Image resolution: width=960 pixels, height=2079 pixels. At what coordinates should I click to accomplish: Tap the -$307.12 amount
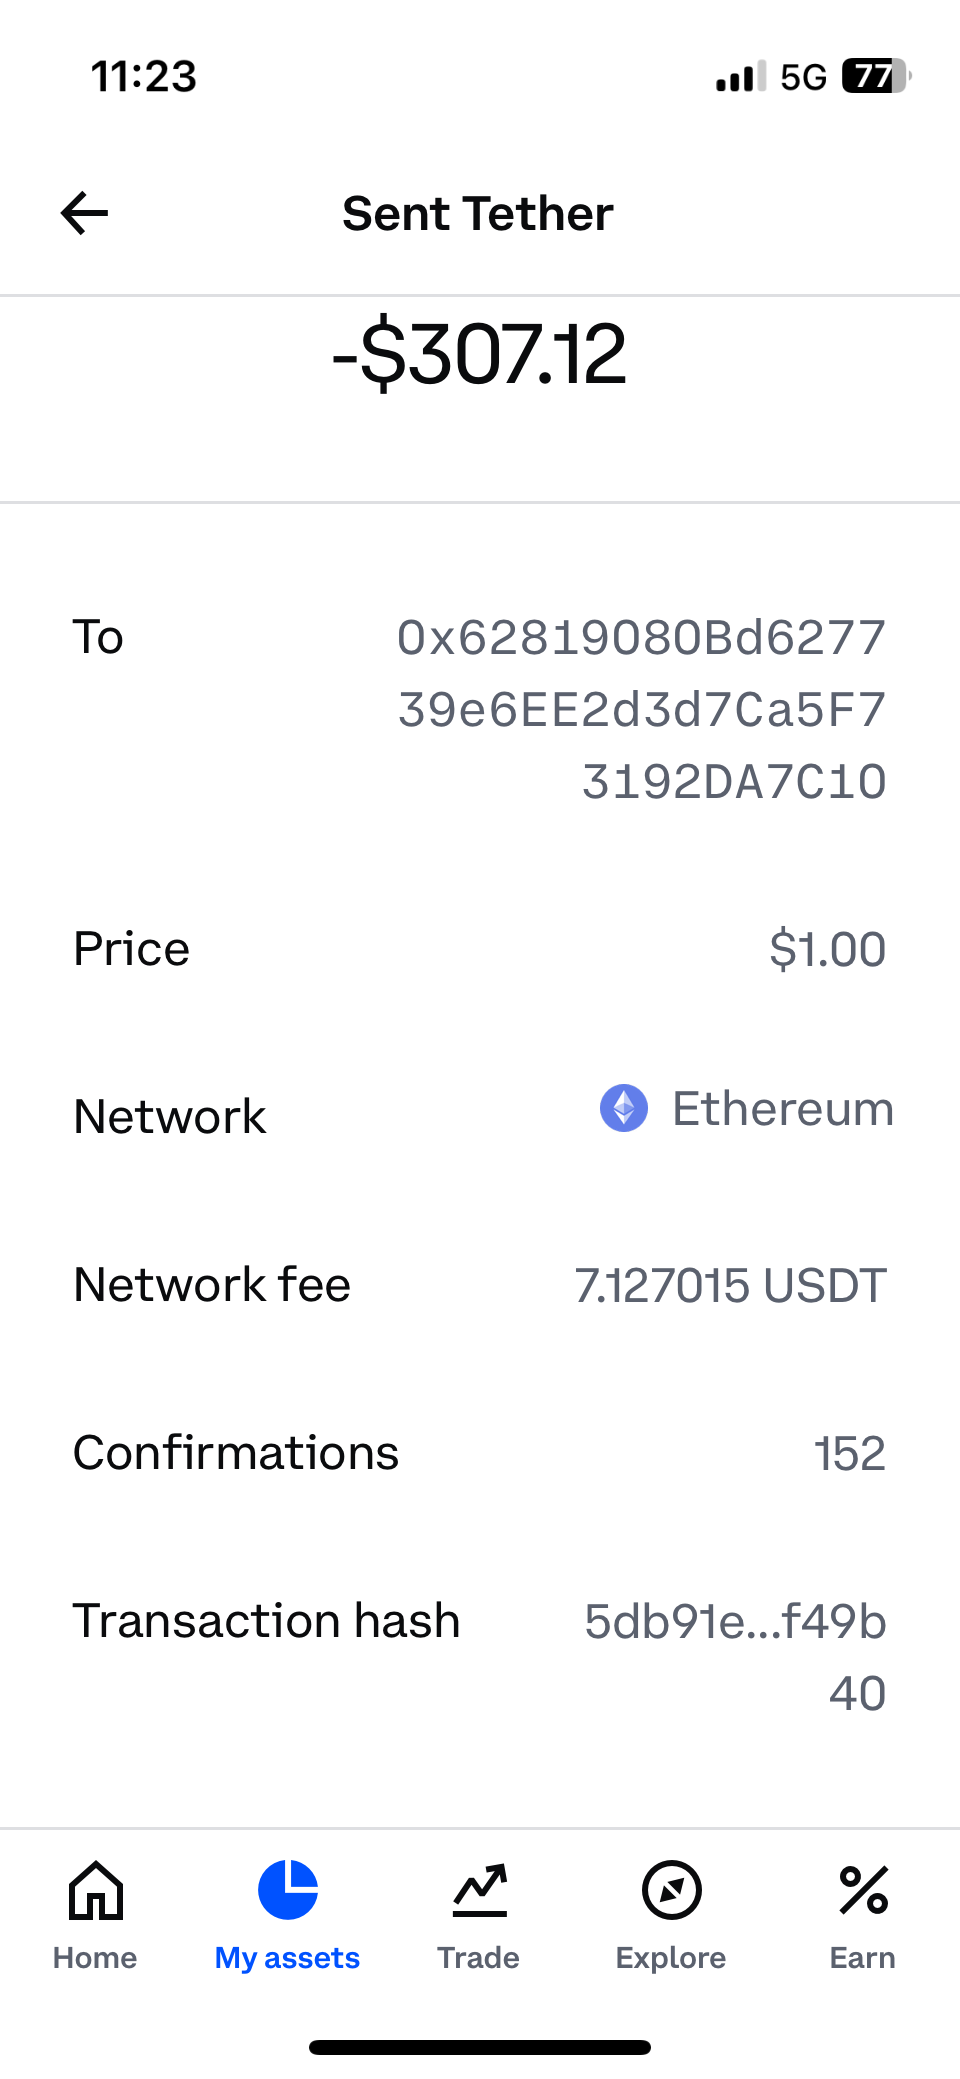coord(479,354)
